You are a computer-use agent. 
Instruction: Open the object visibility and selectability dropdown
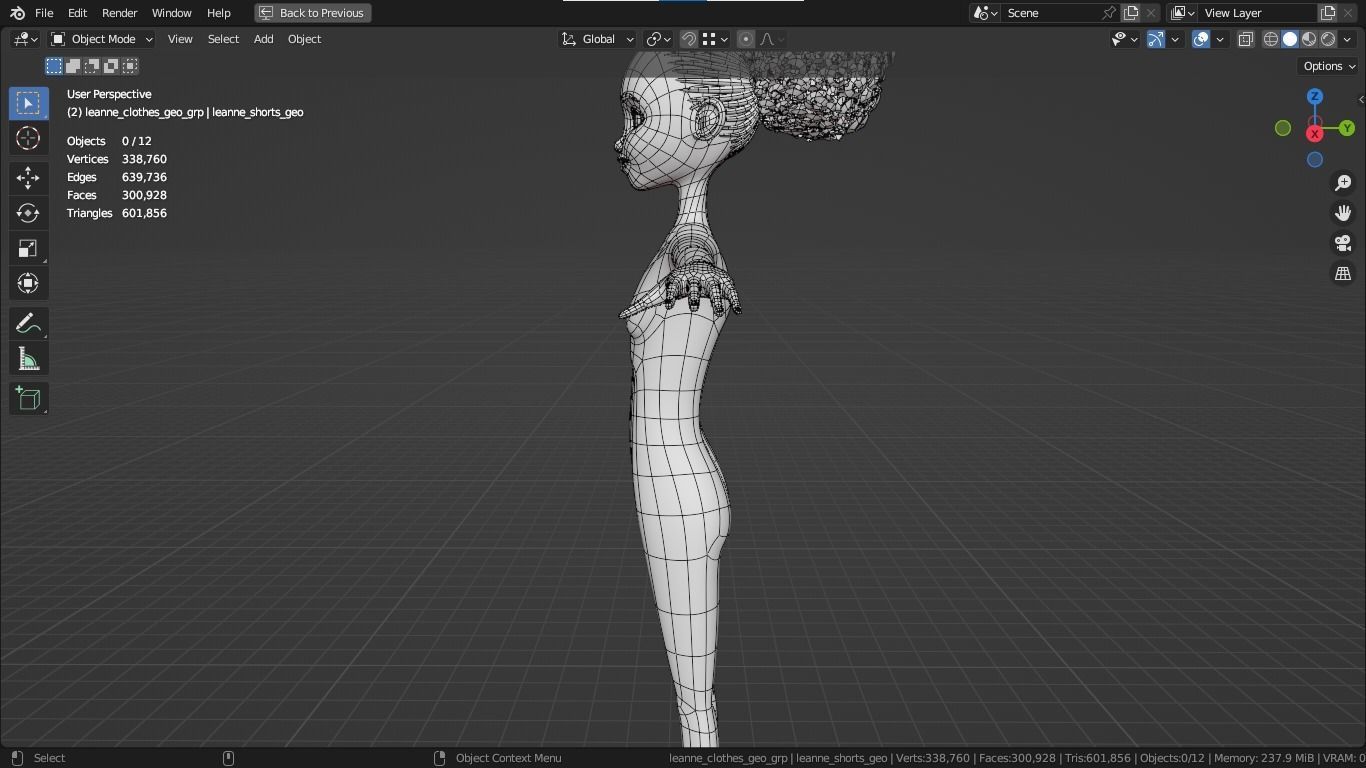coord(1125,39)
